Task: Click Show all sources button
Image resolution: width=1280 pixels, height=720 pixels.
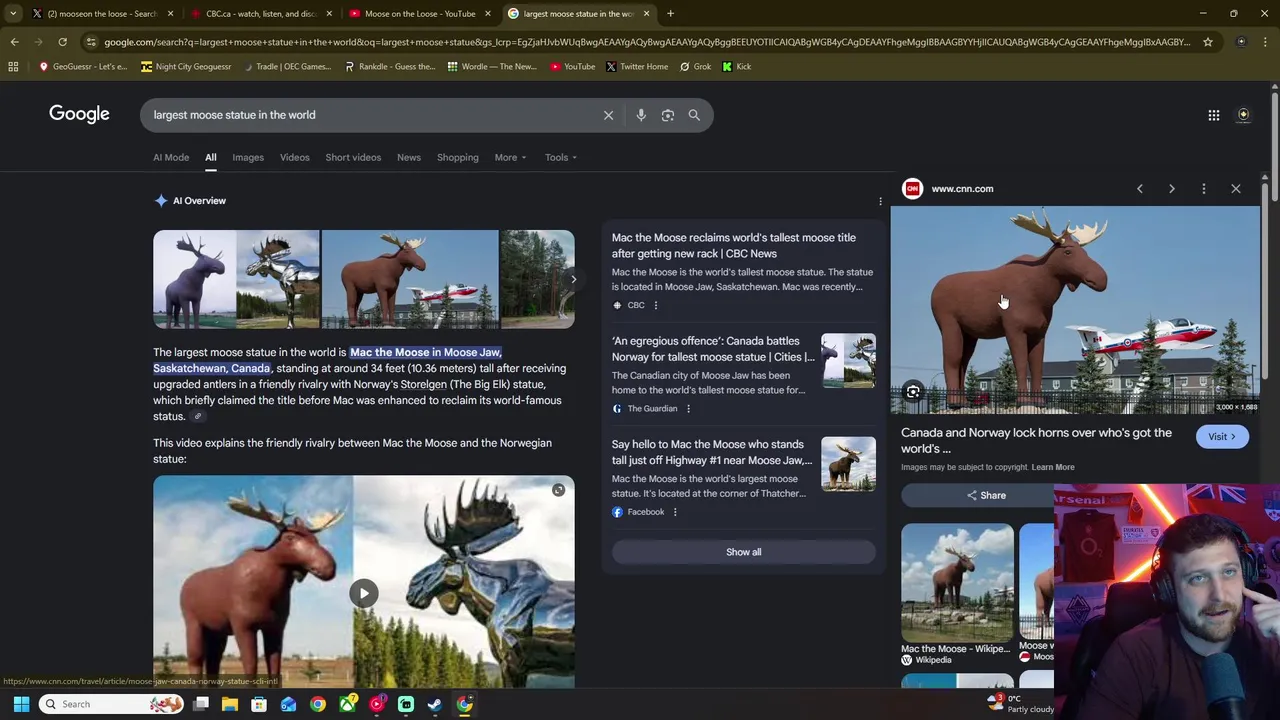Action: click(743, 552)
